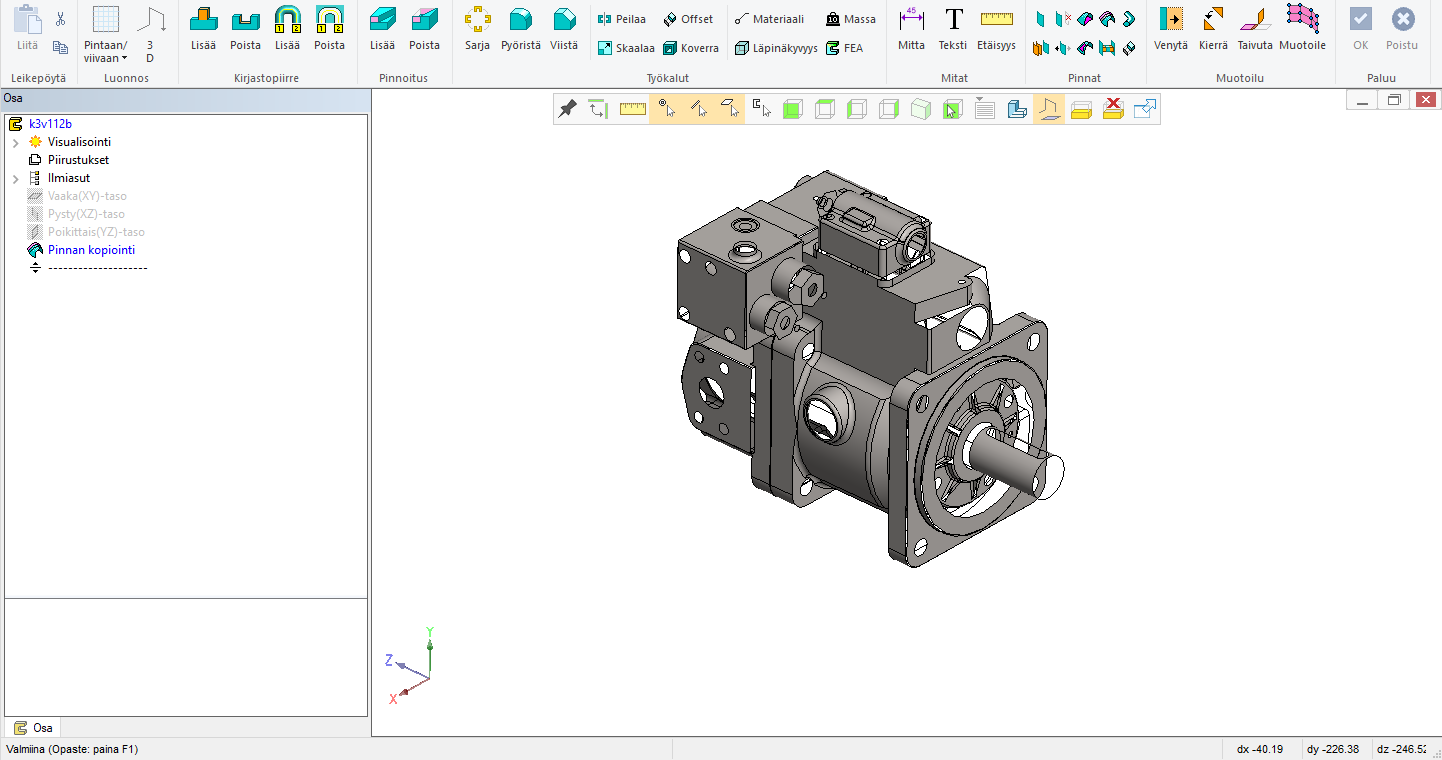Click the ruler measure icon in viewport toolbar

(632, 109)
